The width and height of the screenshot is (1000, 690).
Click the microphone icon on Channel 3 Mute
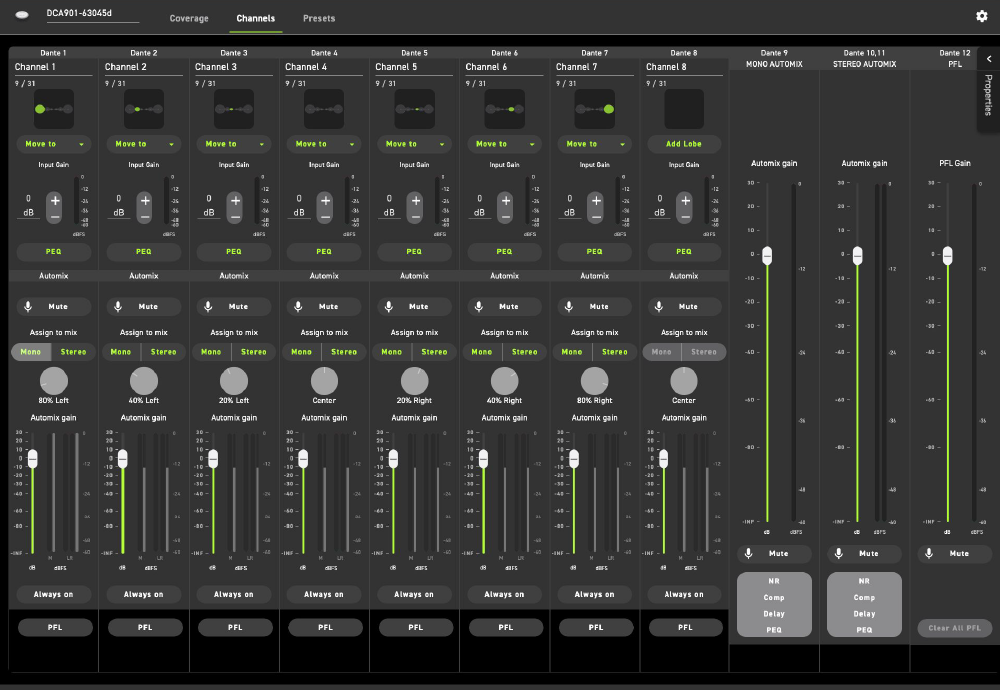point(209,307)
